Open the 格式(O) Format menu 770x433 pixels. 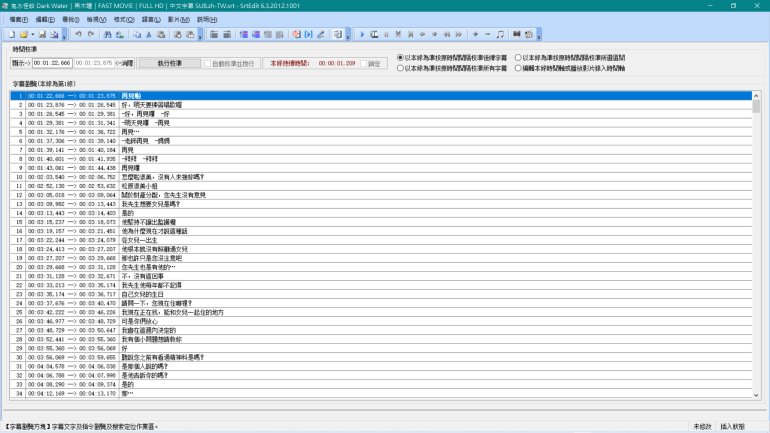tap(124, 20)
